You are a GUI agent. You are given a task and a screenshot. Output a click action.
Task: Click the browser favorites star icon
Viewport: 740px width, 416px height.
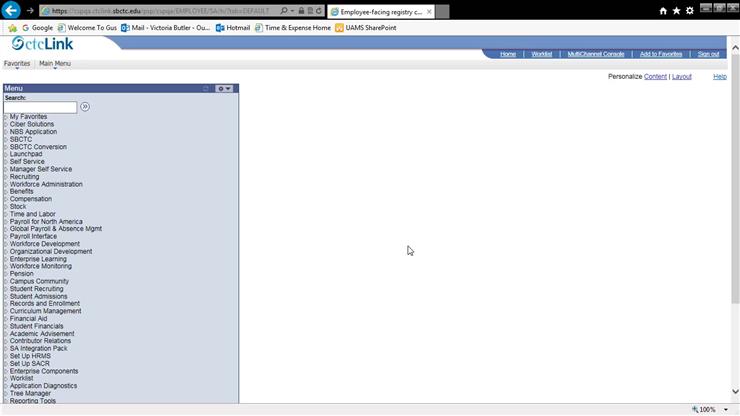point(676,10)
